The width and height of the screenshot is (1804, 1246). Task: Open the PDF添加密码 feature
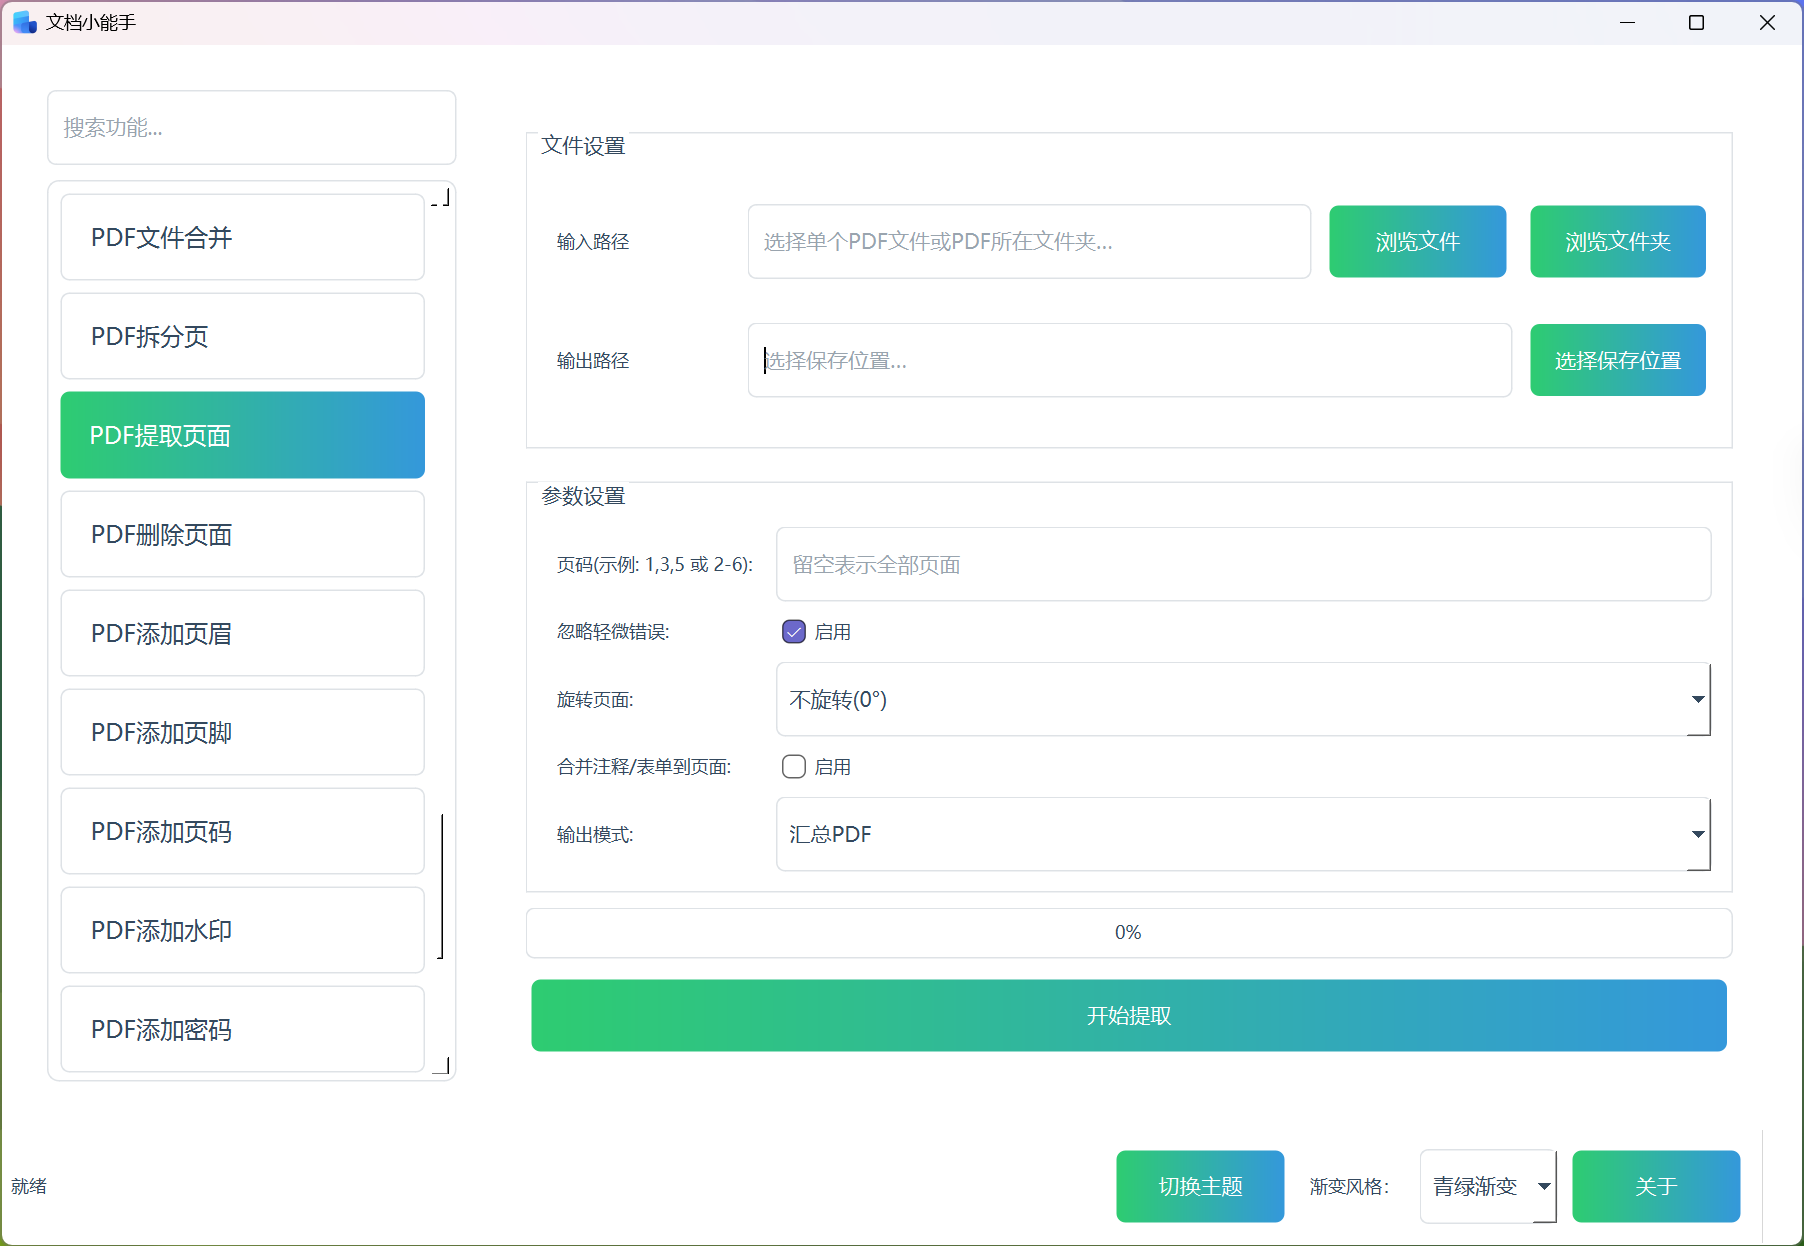(x=242, y=1029)
